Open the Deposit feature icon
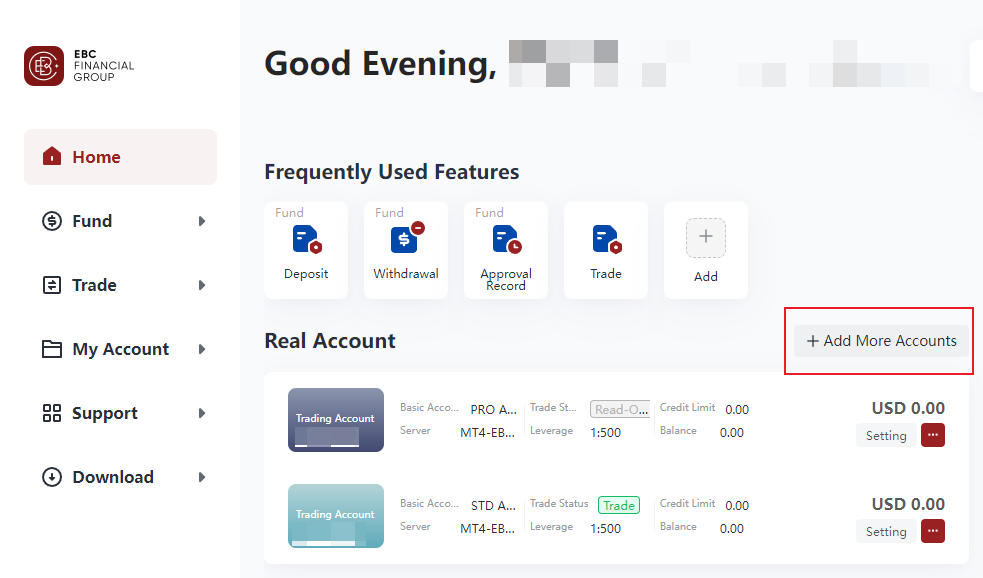The width and height of the screenshot is (983, 578). click(x=305, y=241)
